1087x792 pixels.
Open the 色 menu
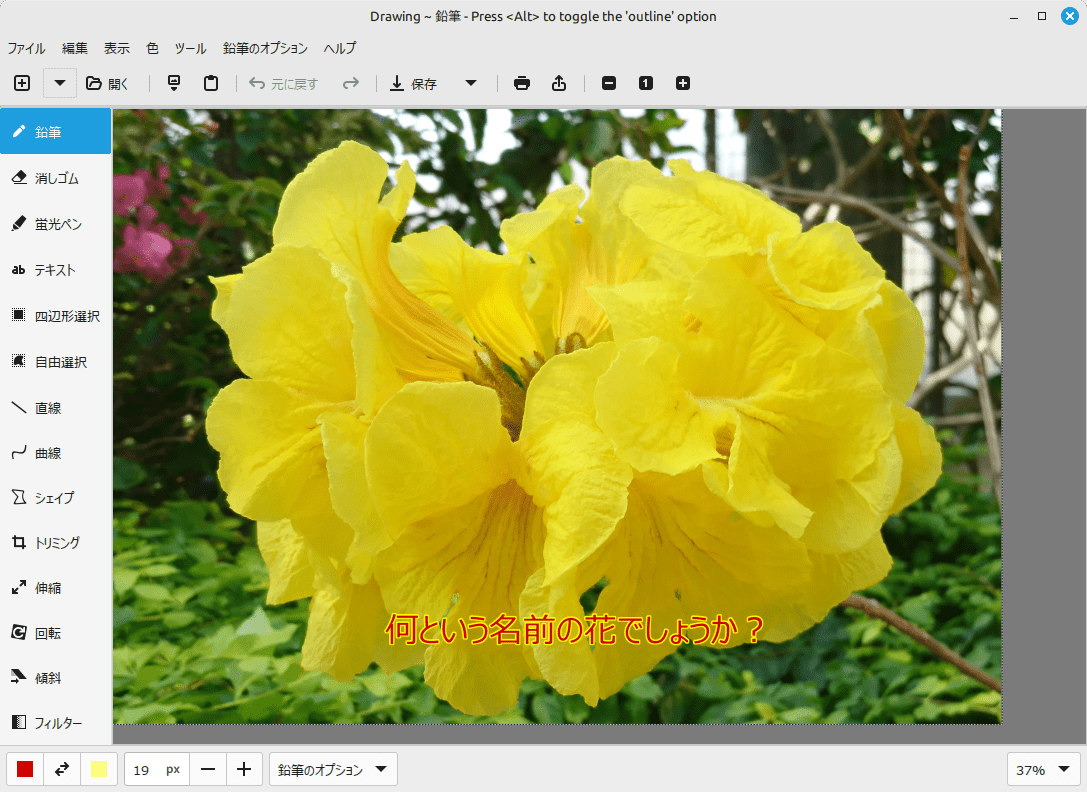click(153, 48)
